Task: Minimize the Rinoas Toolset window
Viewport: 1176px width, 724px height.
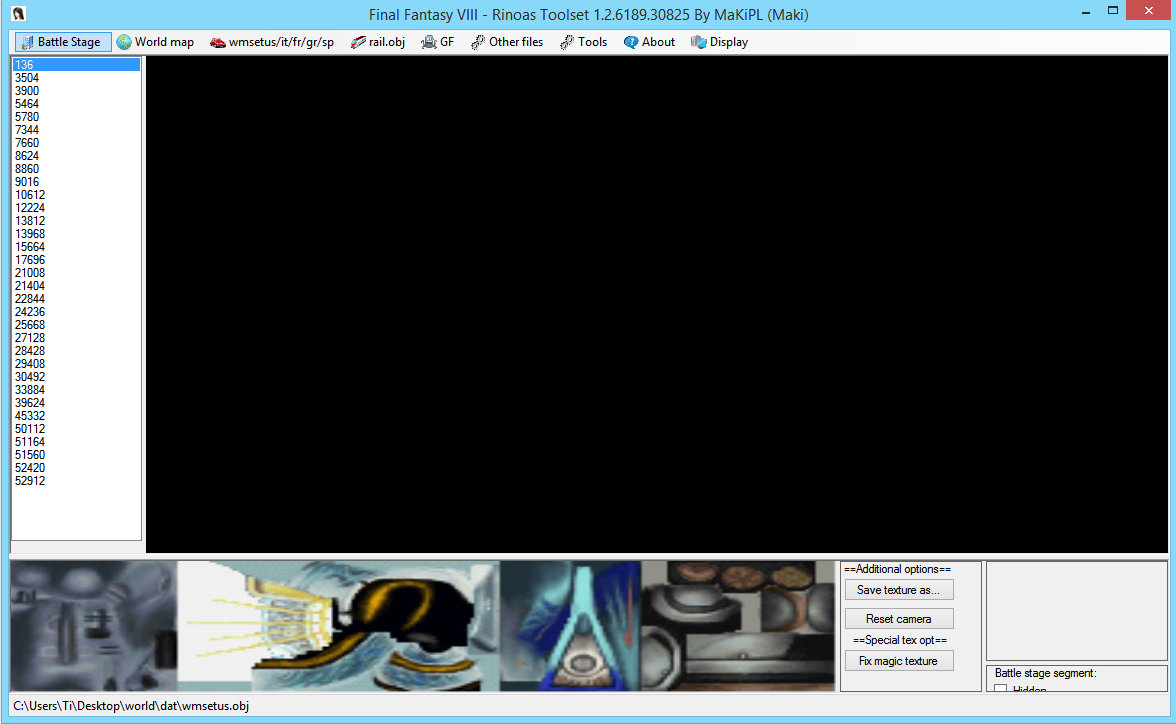Action: point(1085,11)
